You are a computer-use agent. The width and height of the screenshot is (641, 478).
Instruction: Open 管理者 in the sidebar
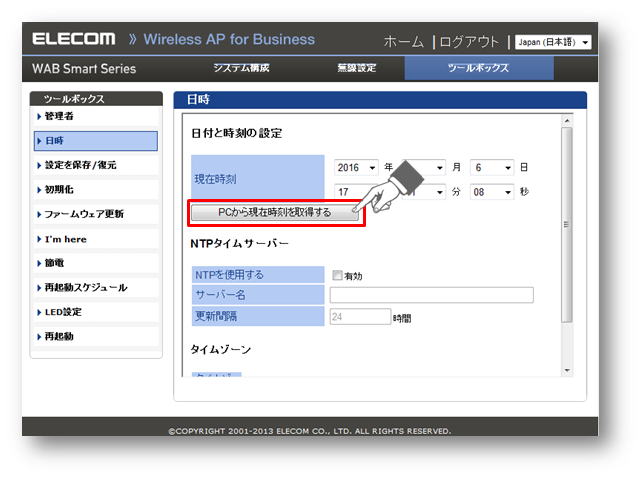[x=96, y=116]
